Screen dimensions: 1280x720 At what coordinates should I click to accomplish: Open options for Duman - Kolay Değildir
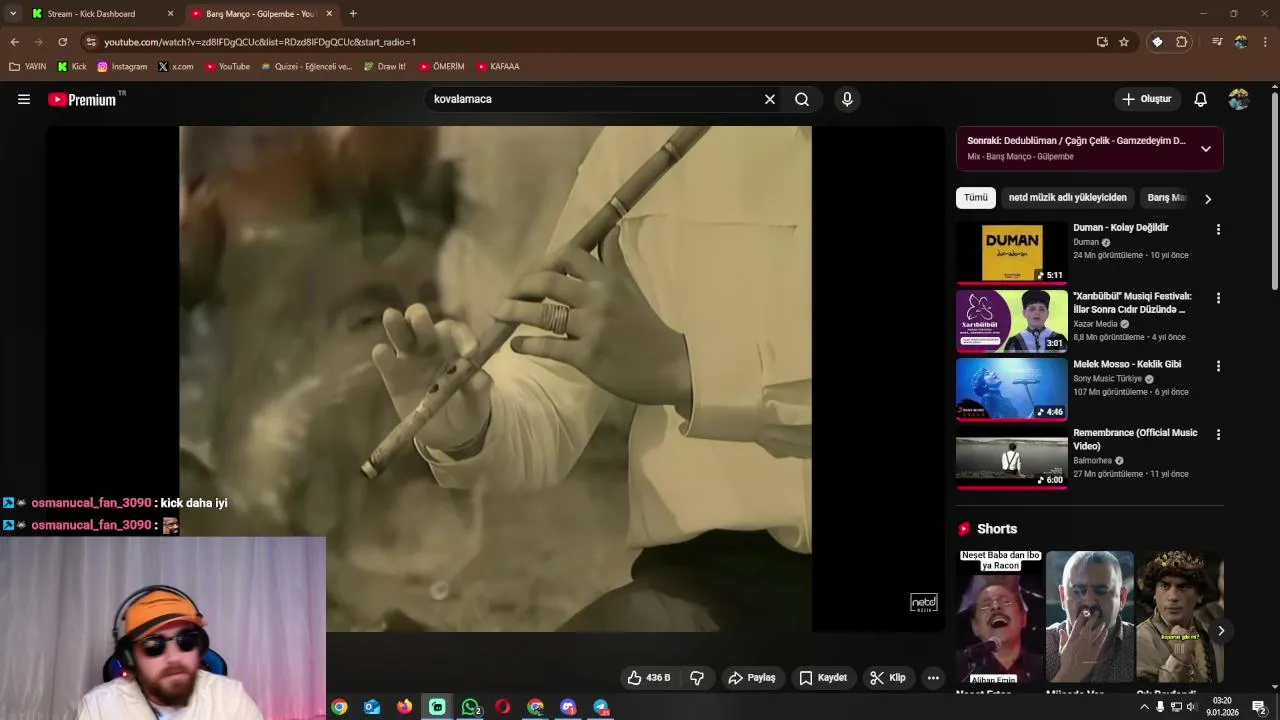(x=1218, y=230)
